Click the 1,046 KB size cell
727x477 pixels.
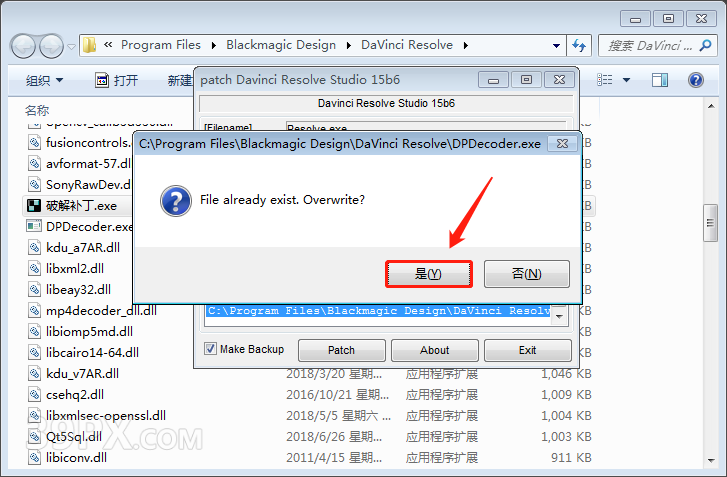pyautogui.click(x=566, y=374)
